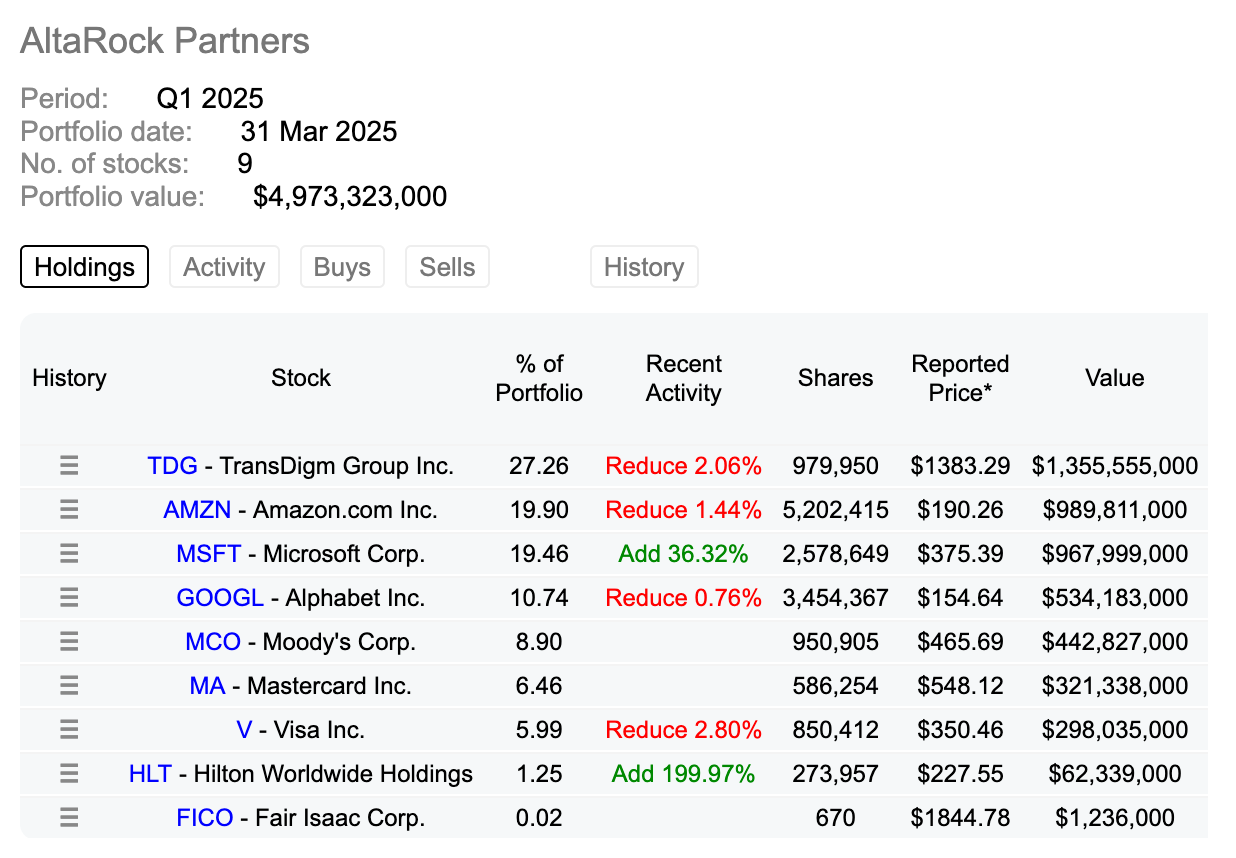
Task: Click the 'Reduce 2.06%' activity cell
Action: coord(684,466)
